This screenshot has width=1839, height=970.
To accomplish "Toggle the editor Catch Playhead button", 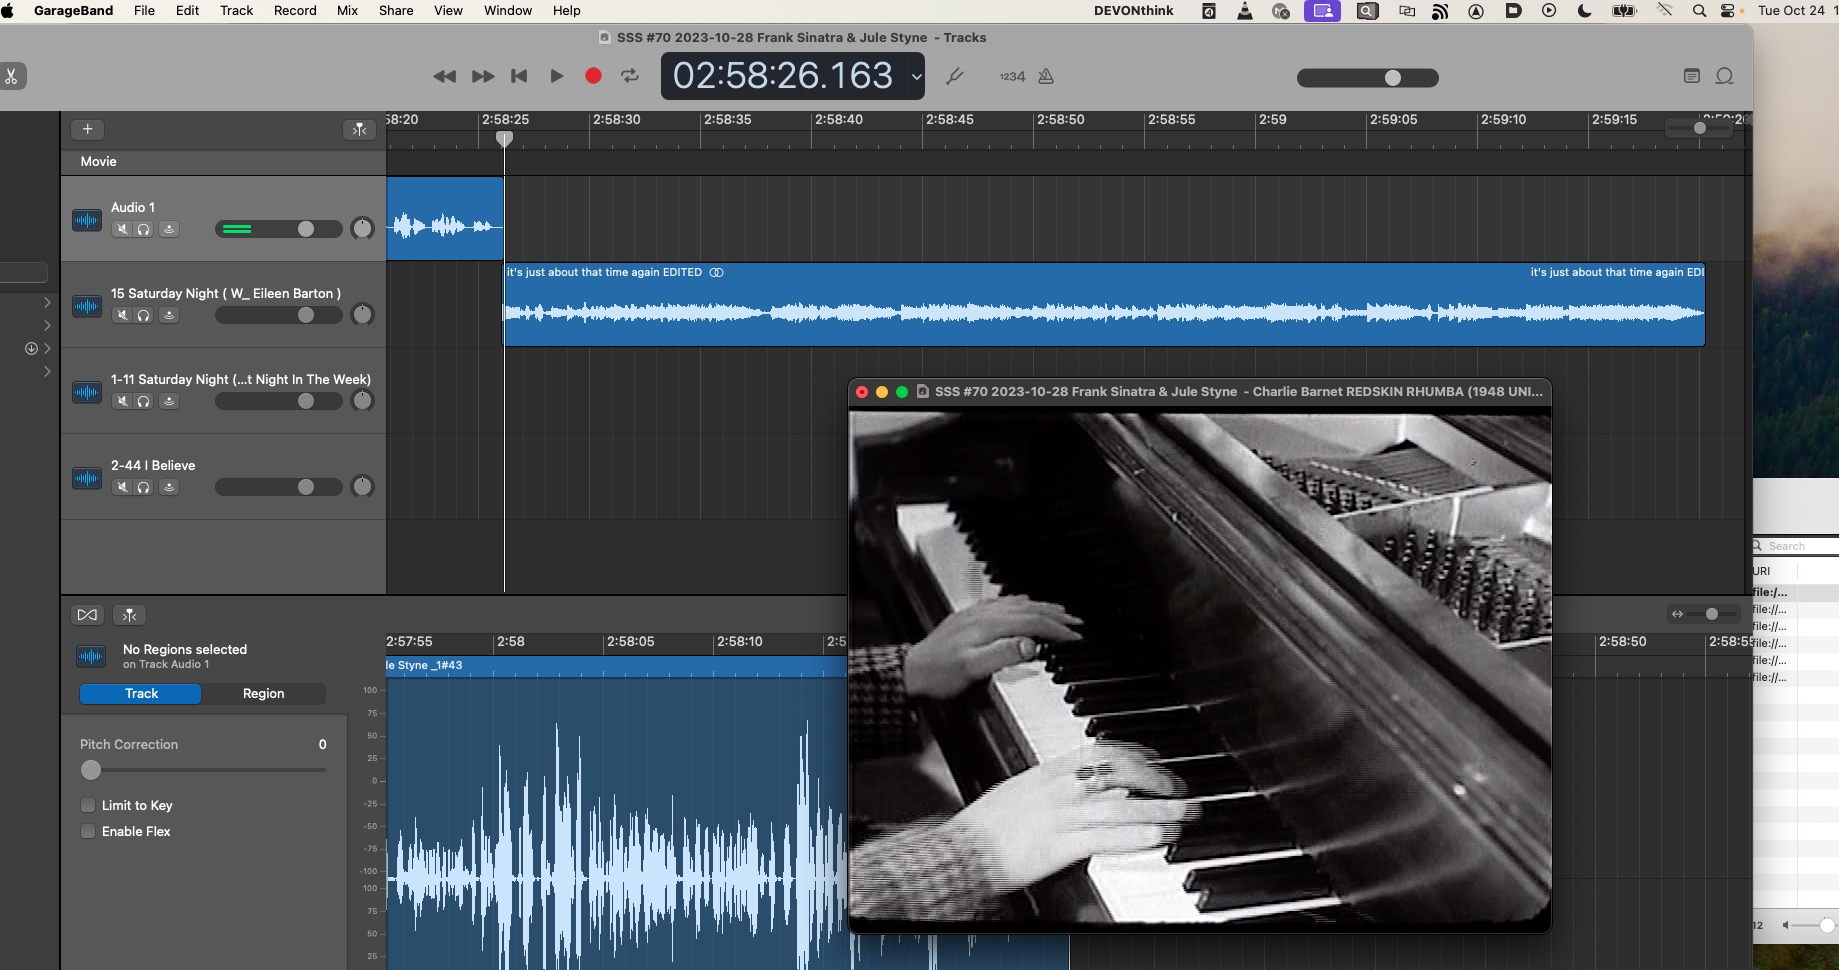I will click(x=129, y=615).
